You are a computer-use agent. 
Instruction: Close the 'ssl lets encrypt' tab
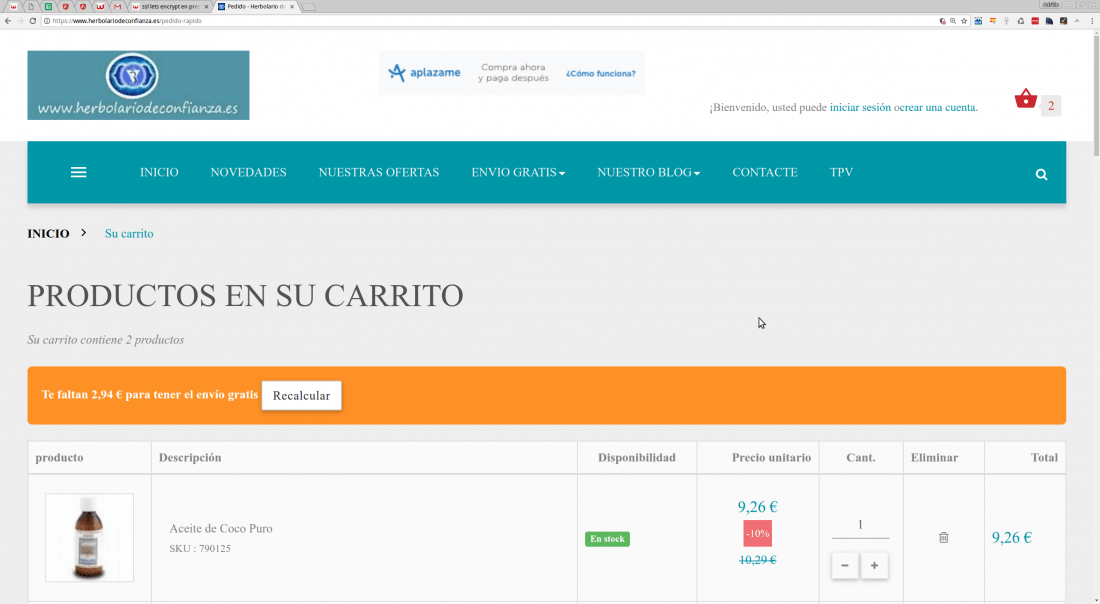pyautogui.click(x=206, y=6)
